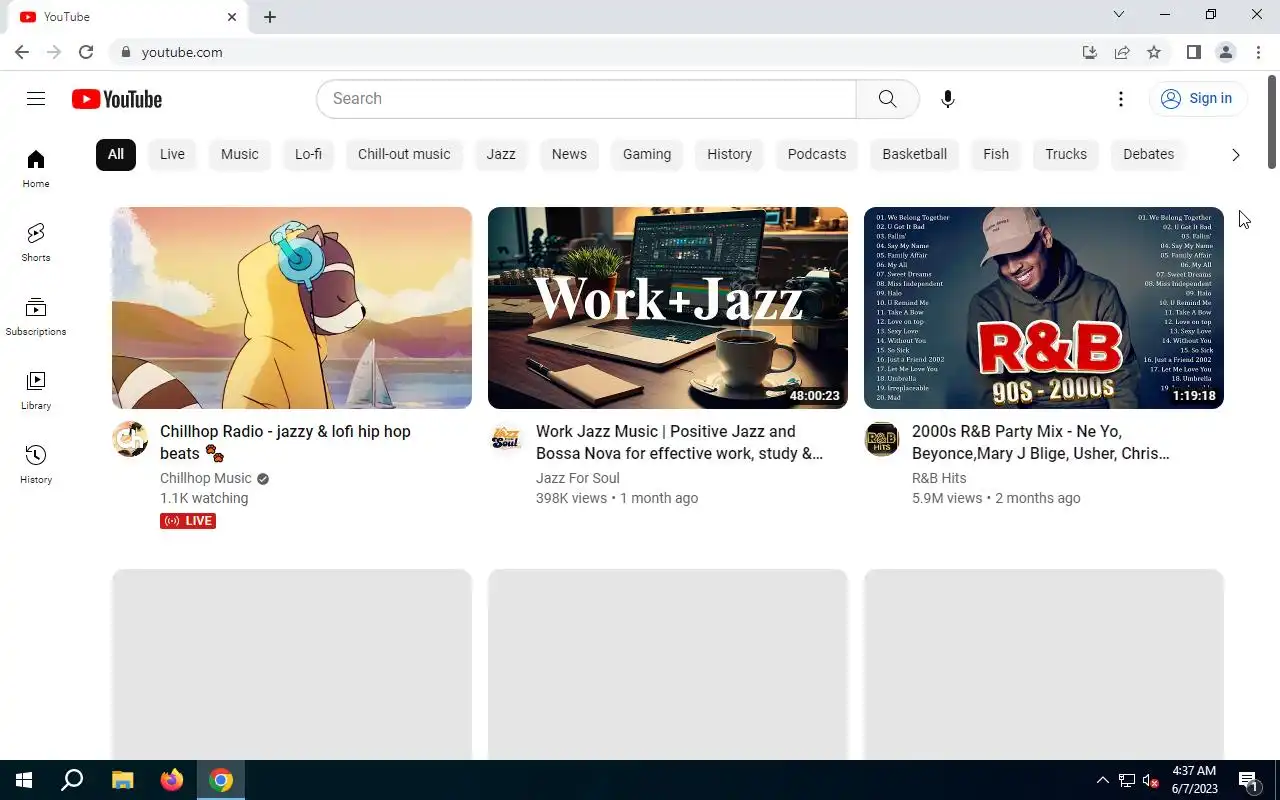Play the Work+Jazz thumbnail

(668, 308)
